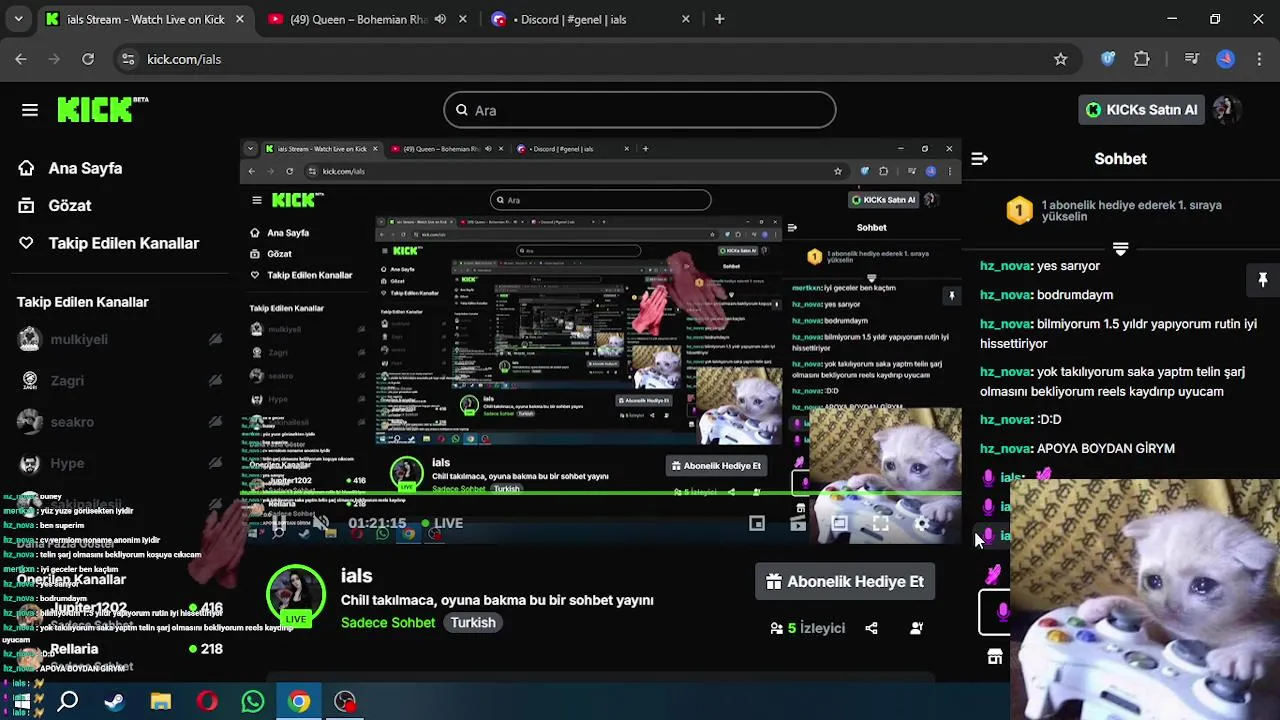
Task: Click hz_nova username on 'yes sarıyor'
Action: 1005,266
